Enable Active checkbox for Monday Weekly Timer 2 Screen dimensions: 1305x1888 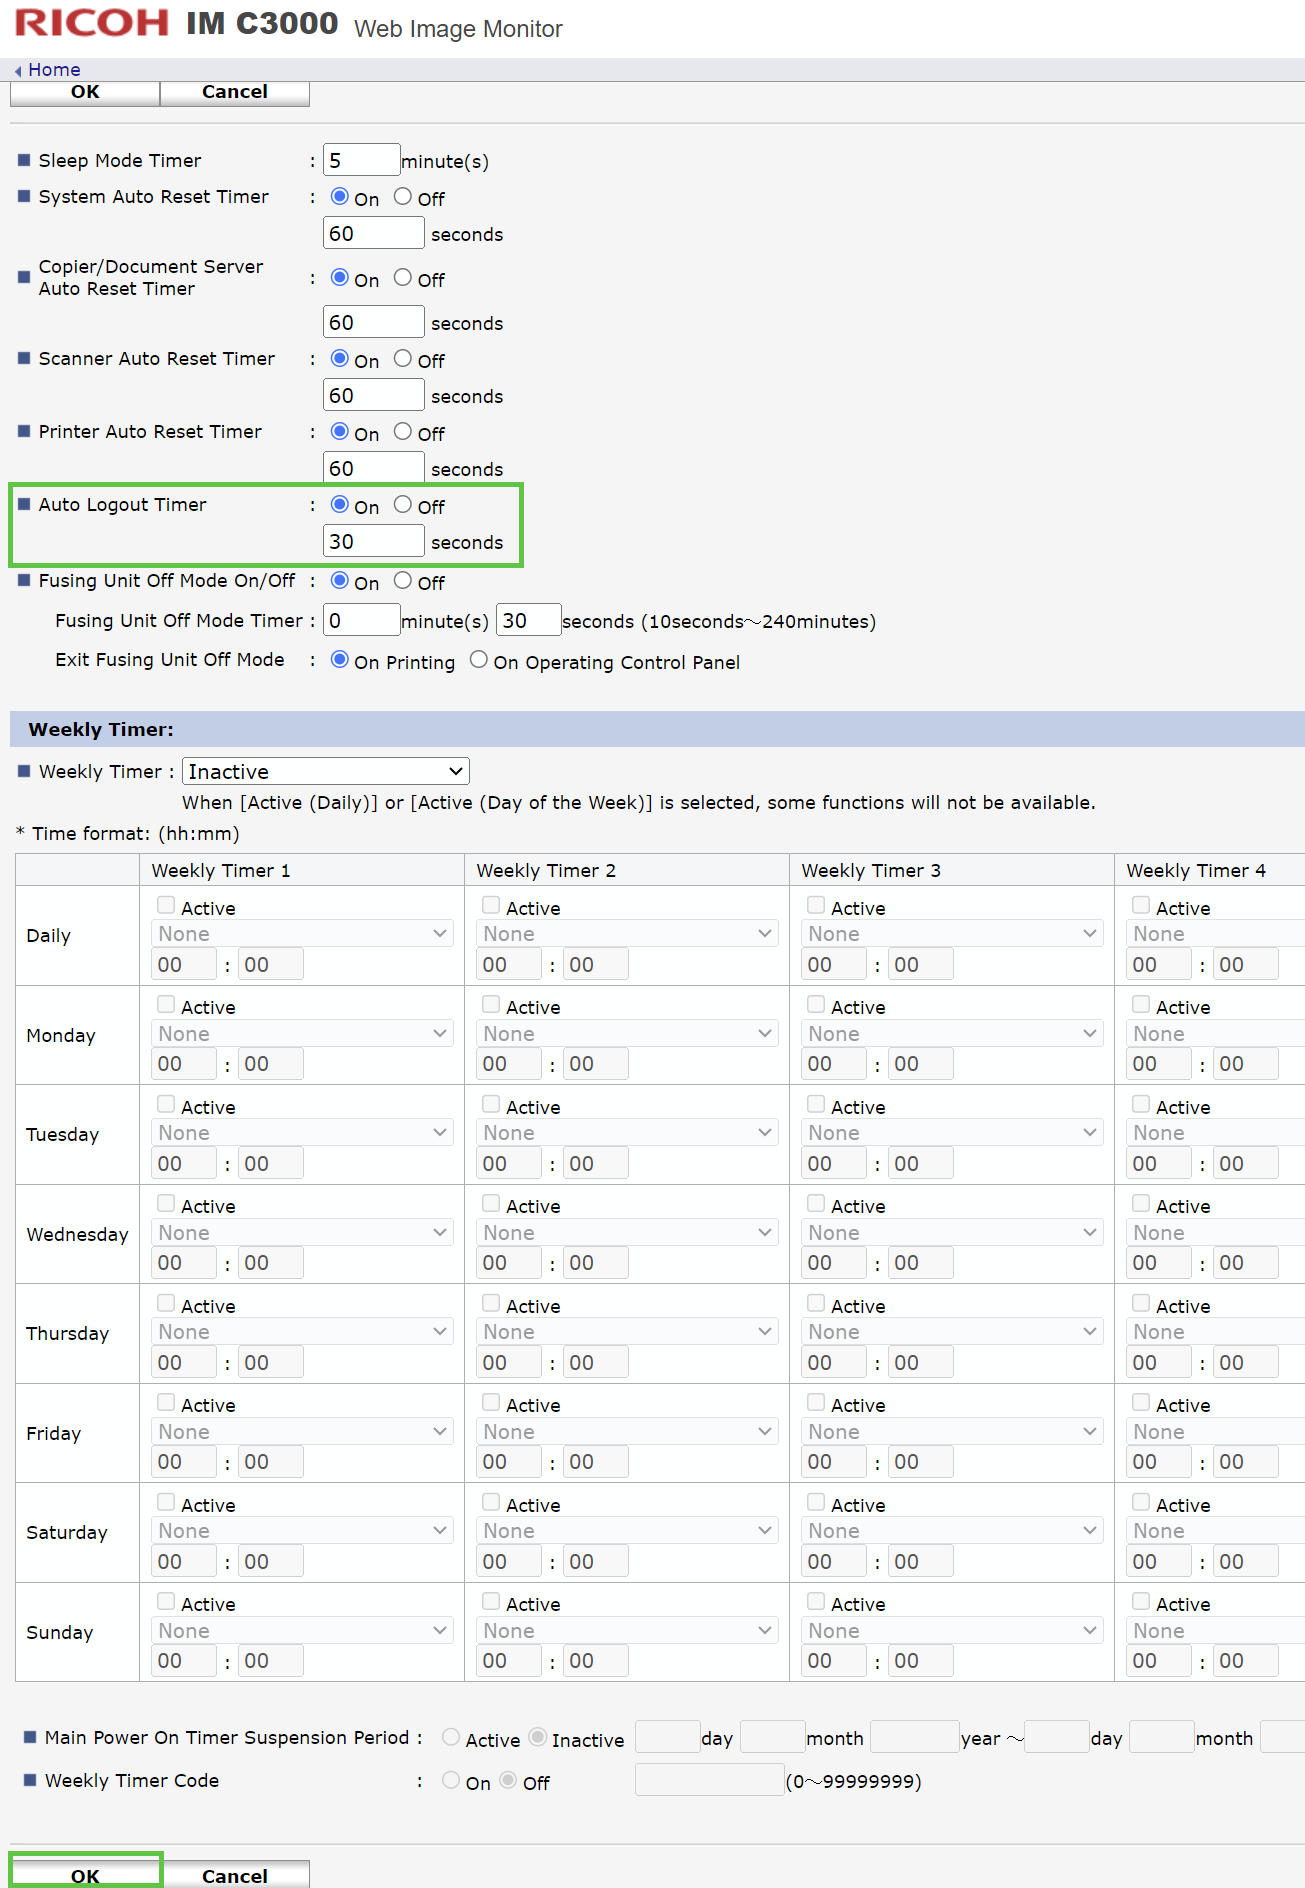(491, 1005)
